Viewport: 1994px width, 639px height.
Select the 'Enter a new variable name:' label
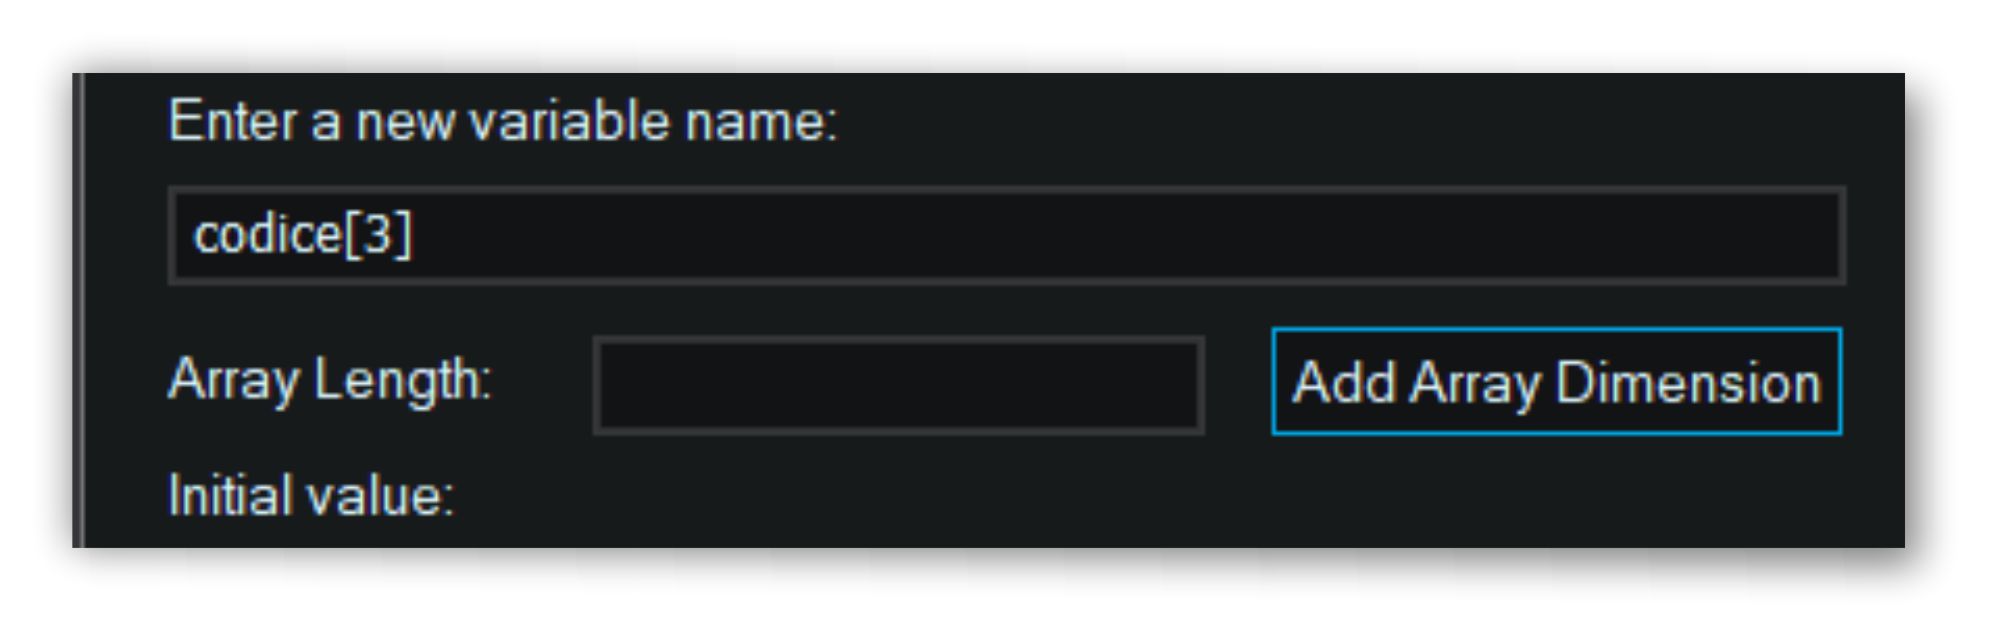(502, 121)
